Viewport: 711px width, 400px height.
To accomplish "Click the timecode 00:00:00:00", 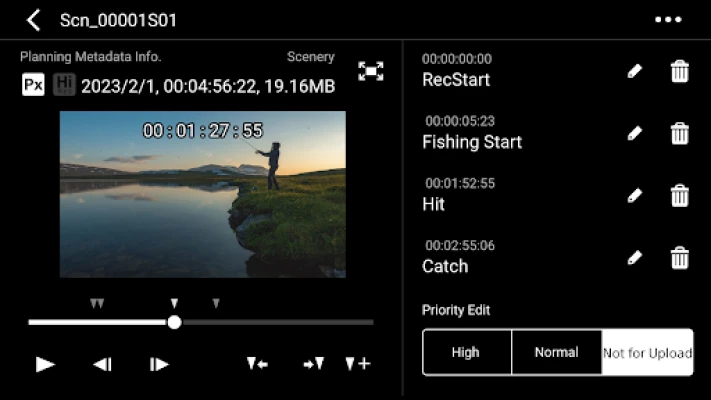I will [457, 59].
